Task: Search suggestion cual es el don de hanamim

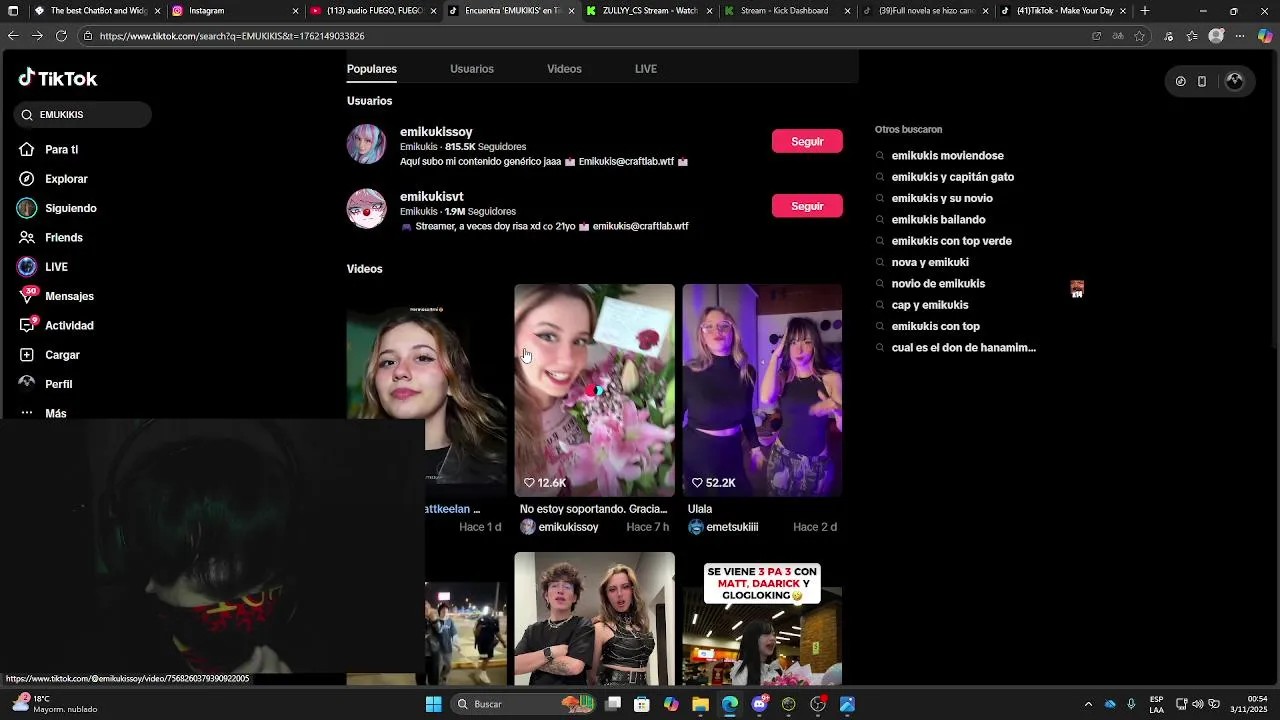Action: click(x=963, y=348)
